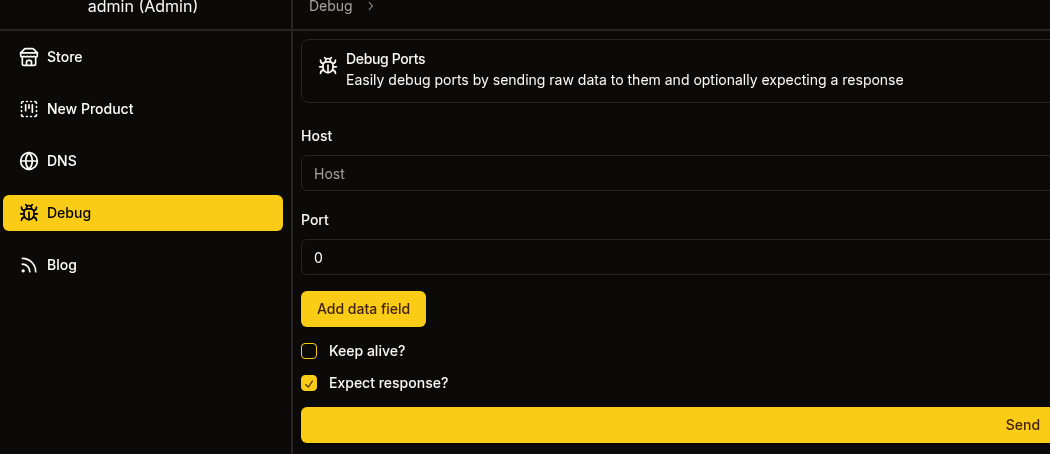This screenshot has height=454, width=1050.
Task: Click the DNS globe icon
Action: [29, 161]
